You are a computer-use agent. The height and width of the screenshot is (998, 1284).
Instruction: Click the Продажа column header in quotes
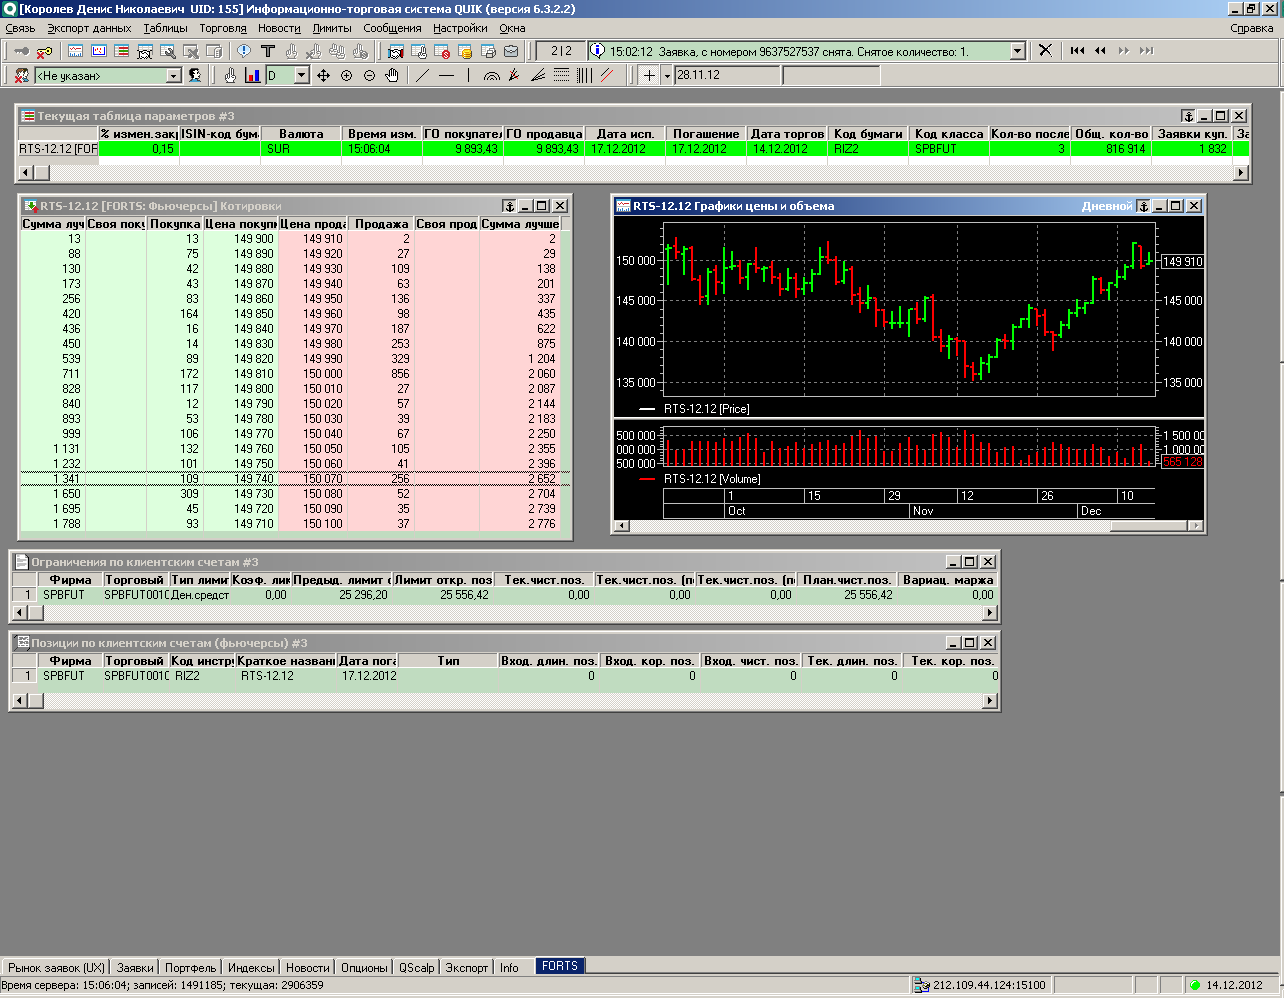381,224
